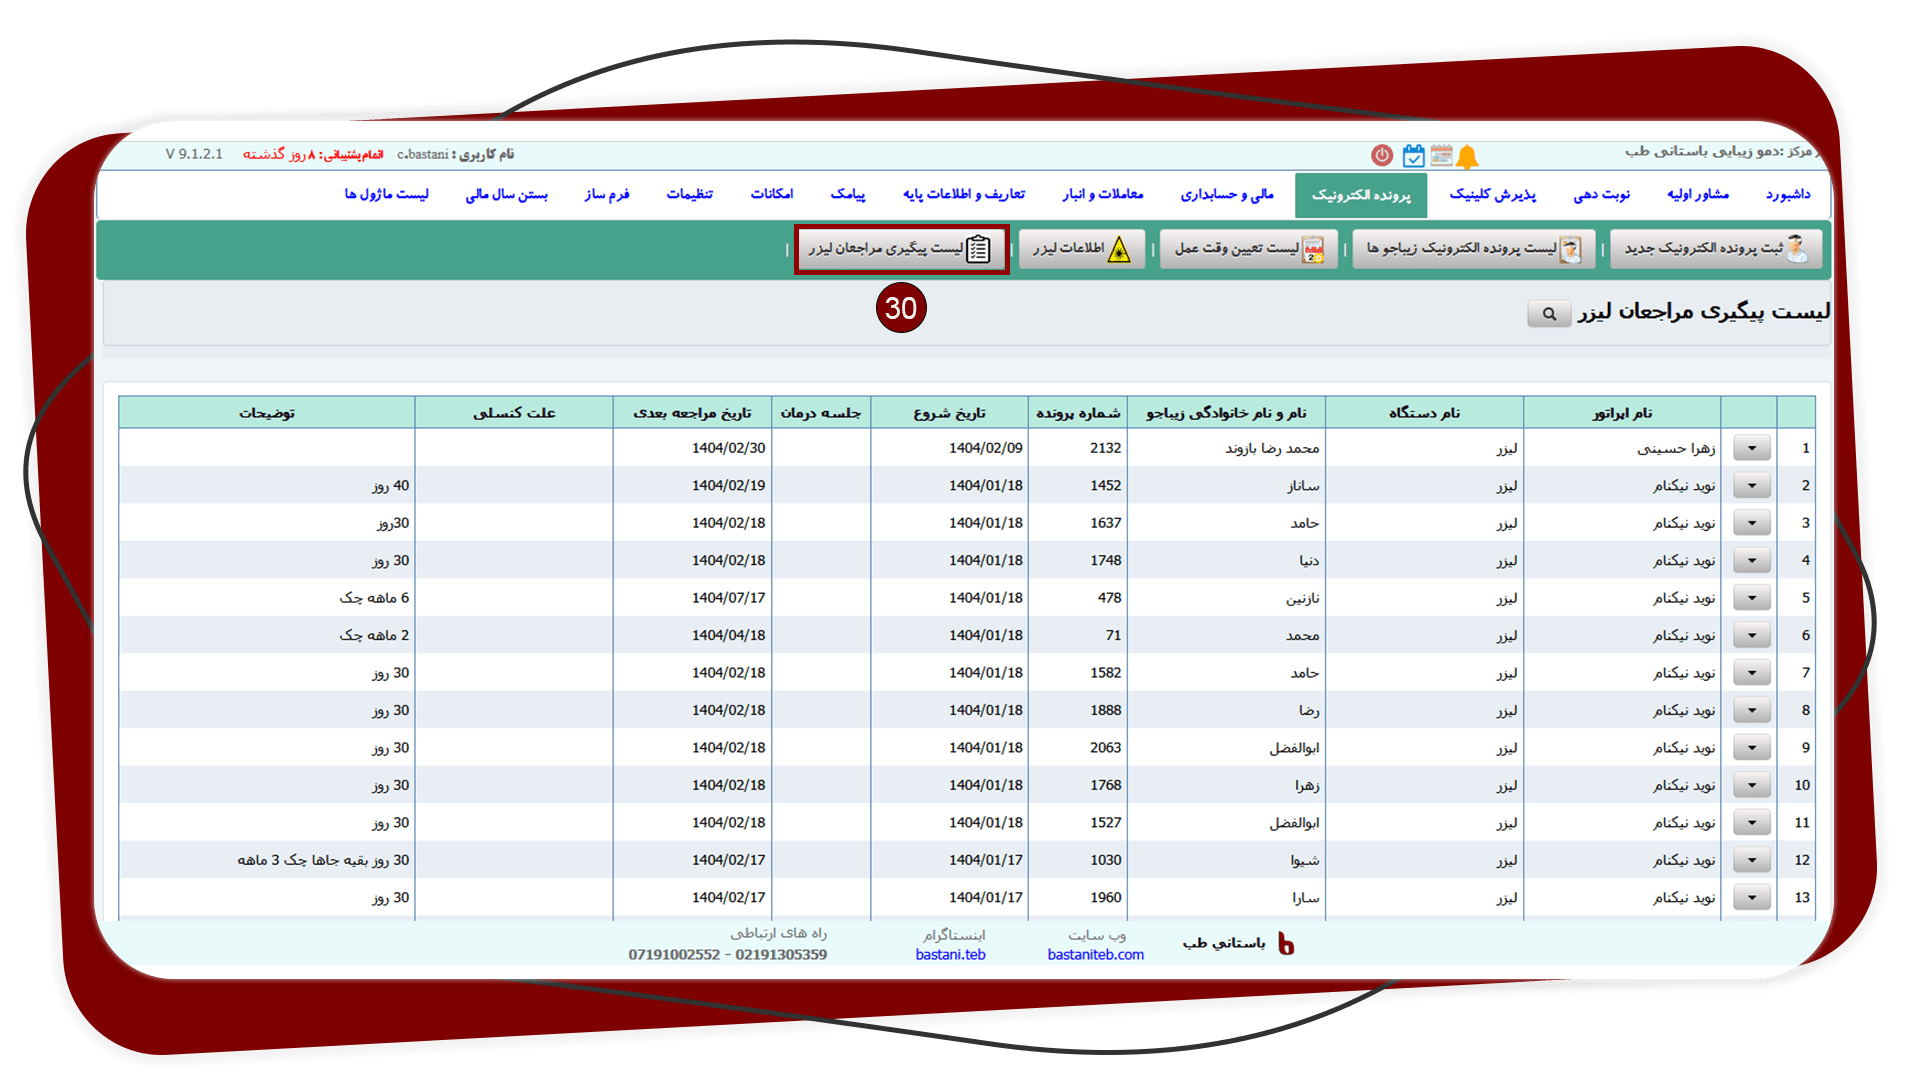1920x1080 pixels.
Task: Expand row 2 action dropdown (ساناز)
Action: (x=1751, y=486)
